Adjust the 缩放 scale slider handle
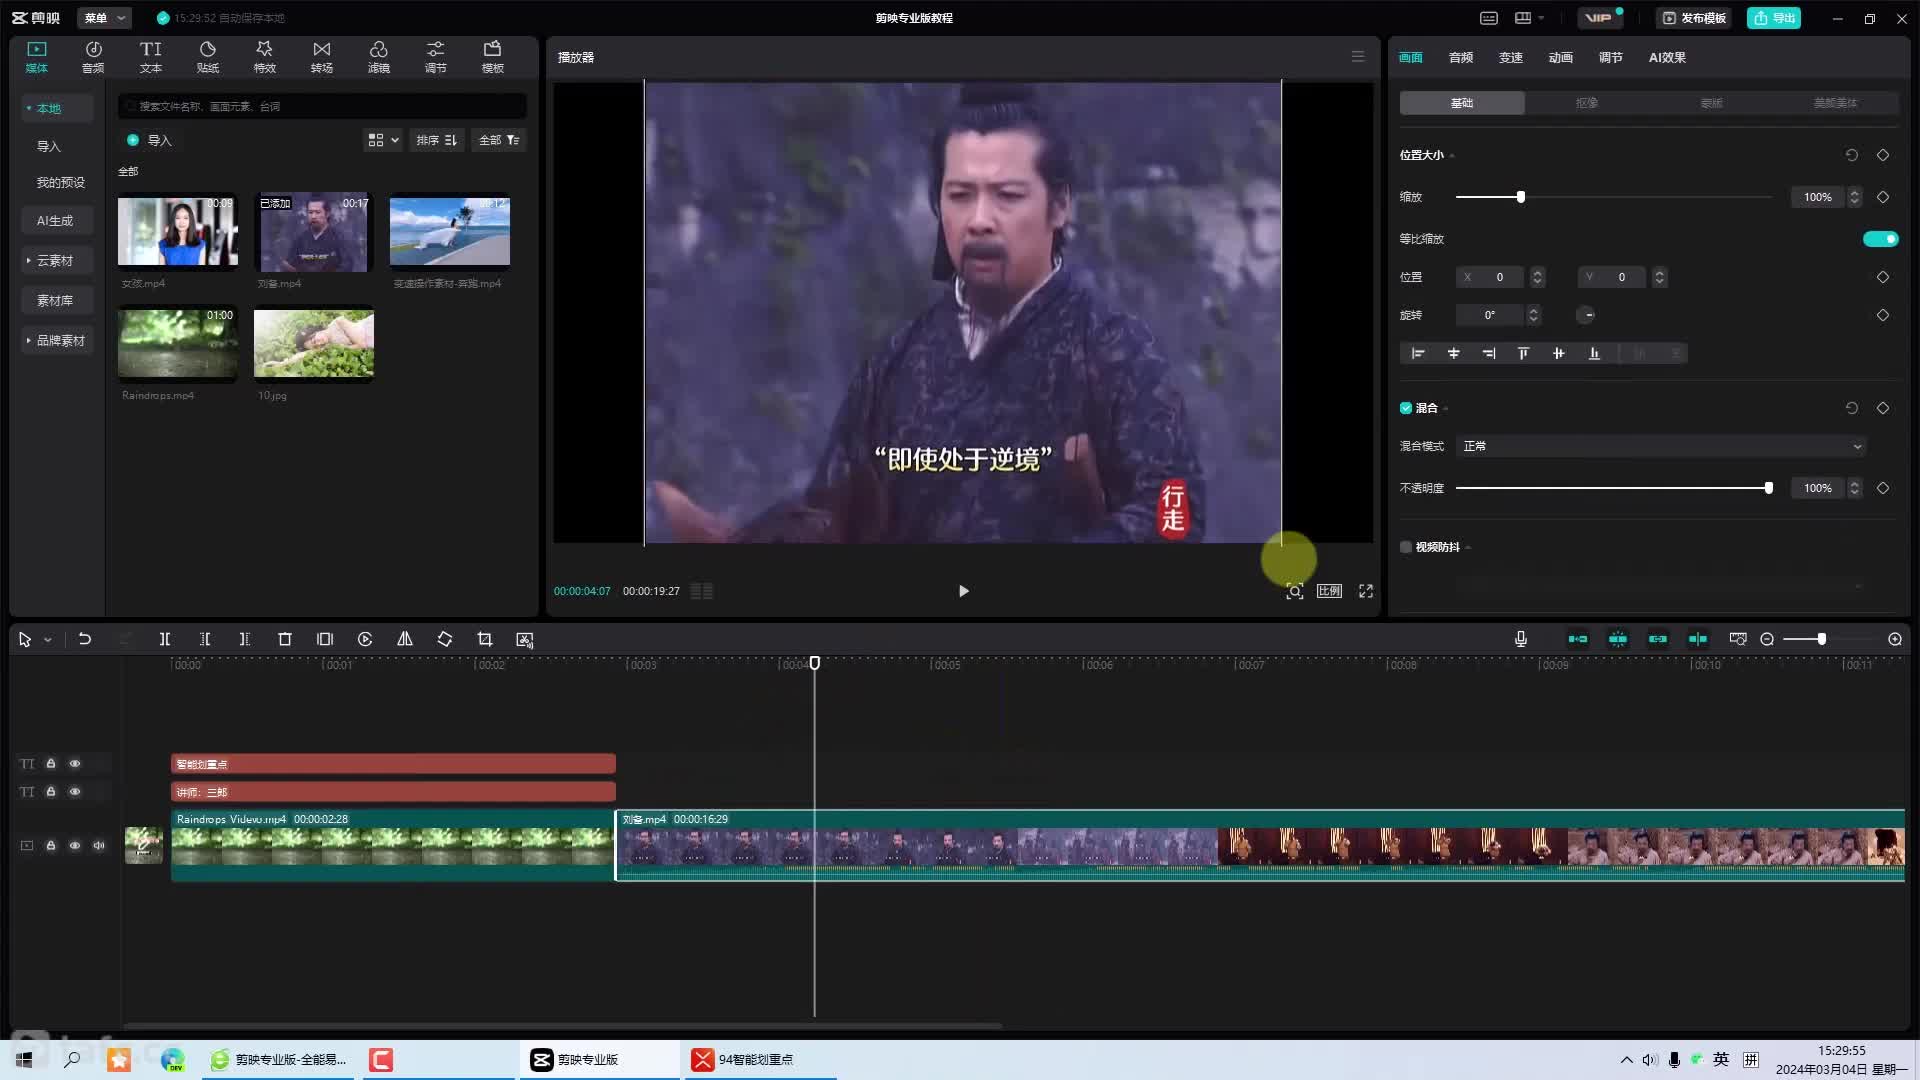The image size is (1920, 1080). click(x=1521, y=197)
